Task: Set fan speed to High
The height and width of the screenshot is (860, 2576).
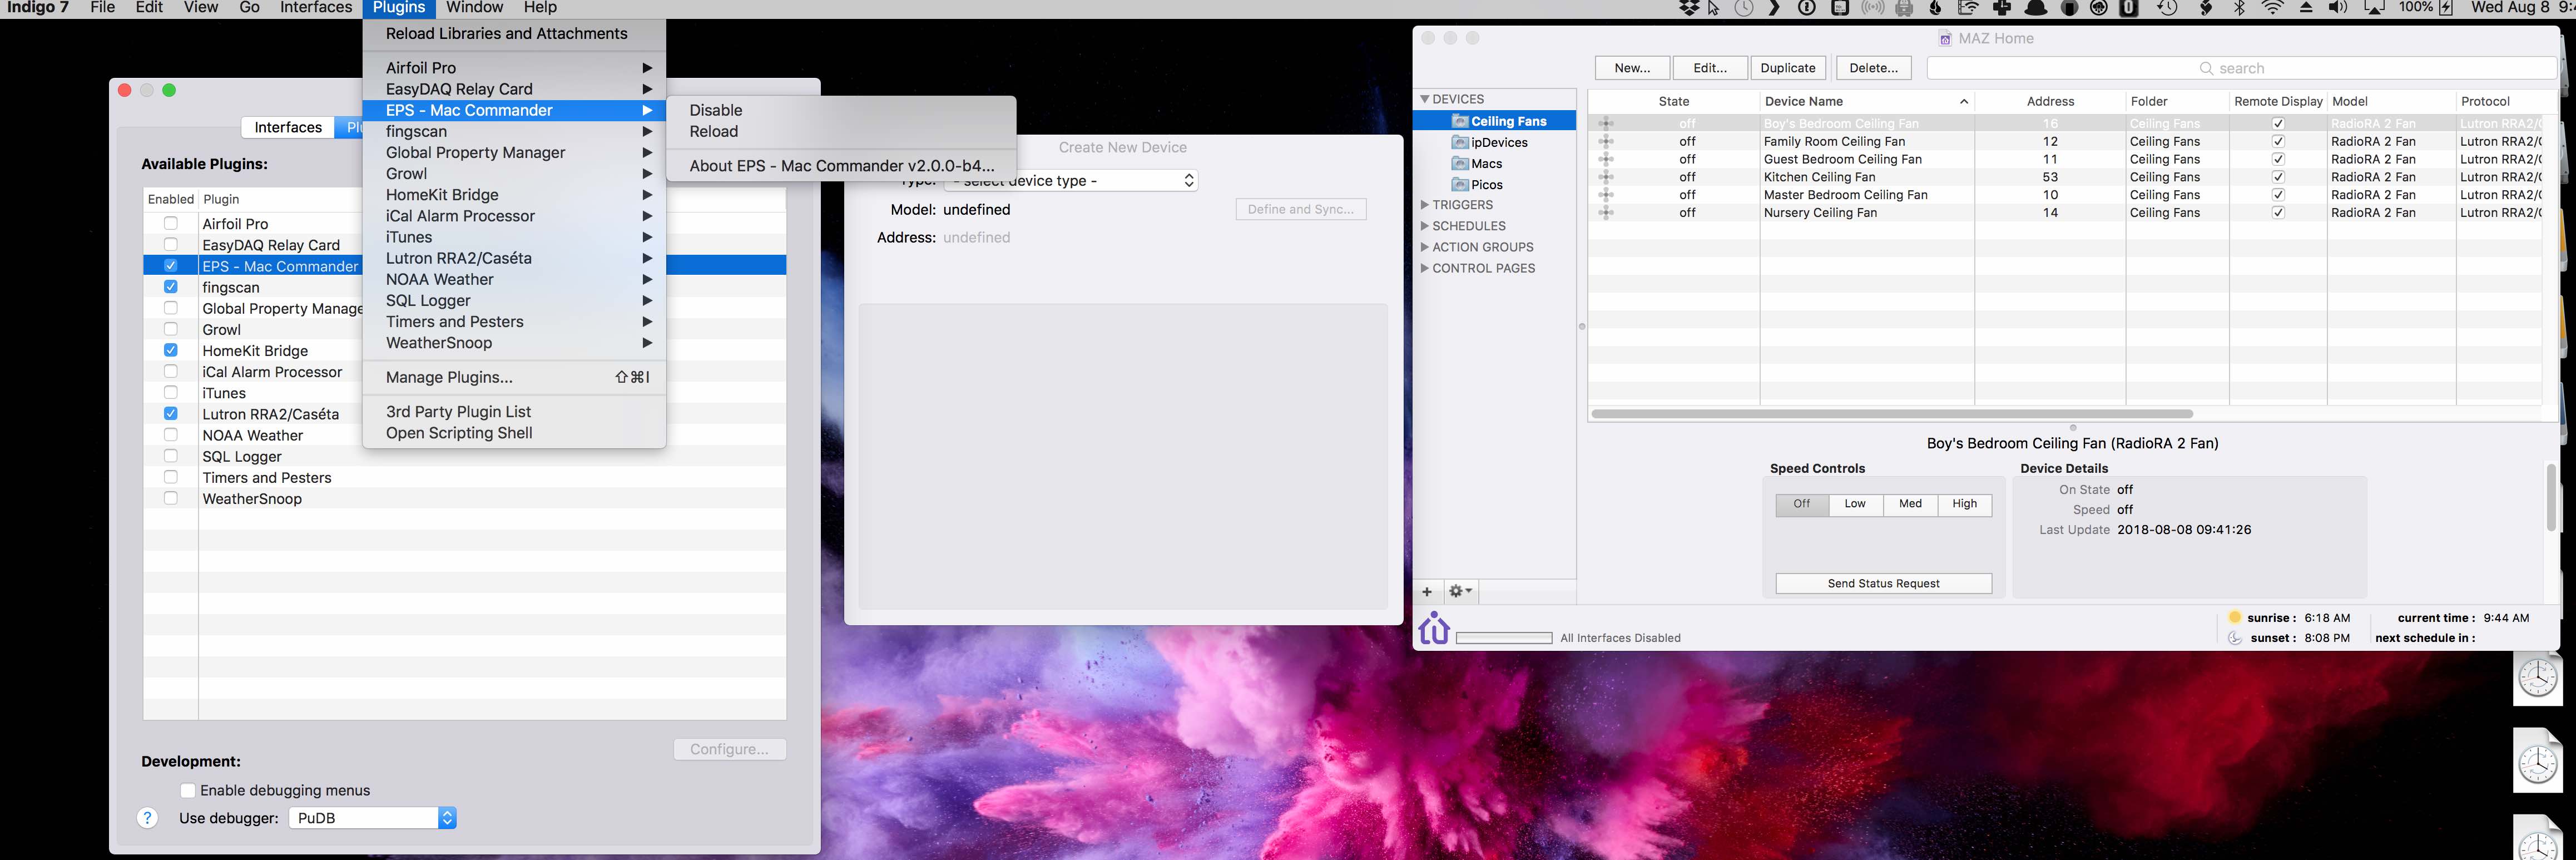Action: pyautogui.click(x=1964, y=504)
